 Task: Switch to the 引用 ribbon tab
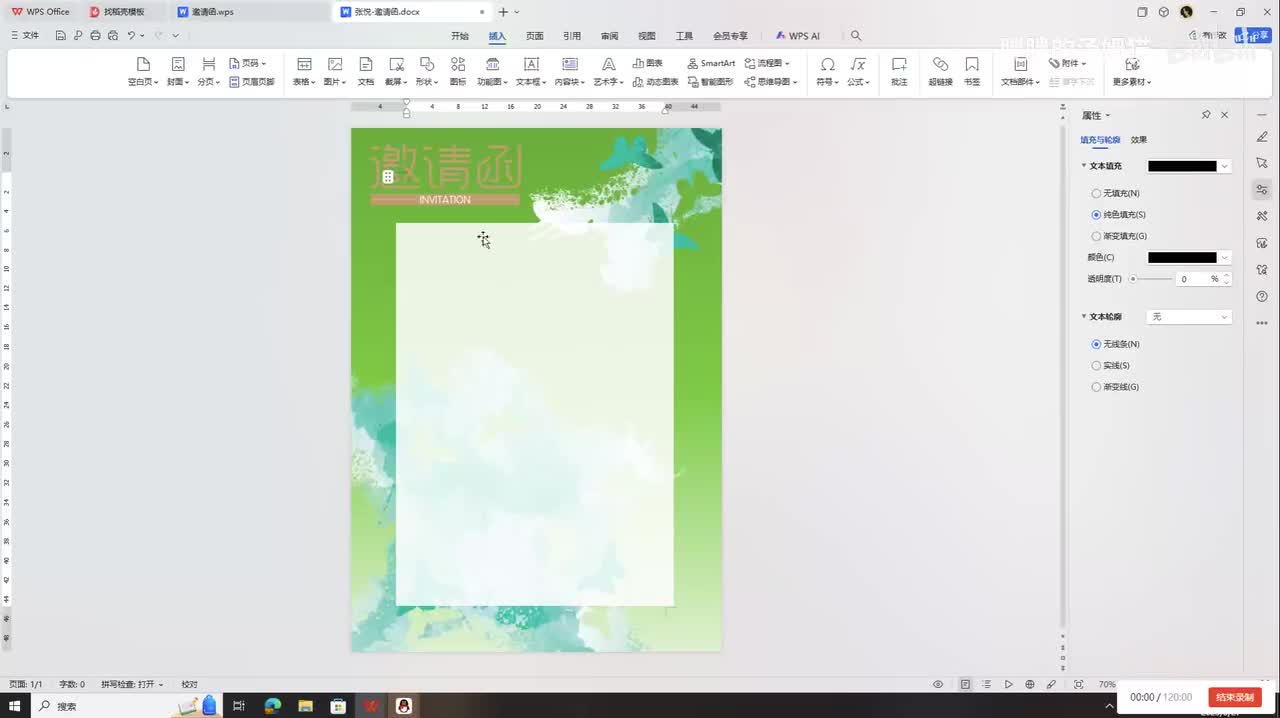point(572,36)
